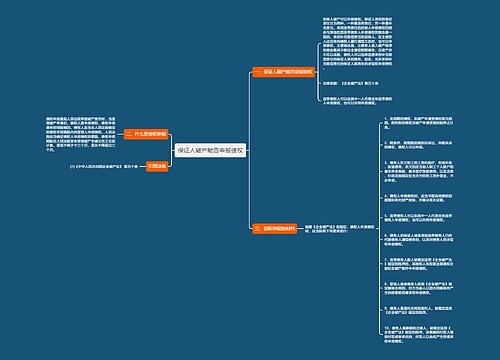Click the long paragraph under node 一
500x360 pixels.
pyautogui.click(x=357, y=43)
